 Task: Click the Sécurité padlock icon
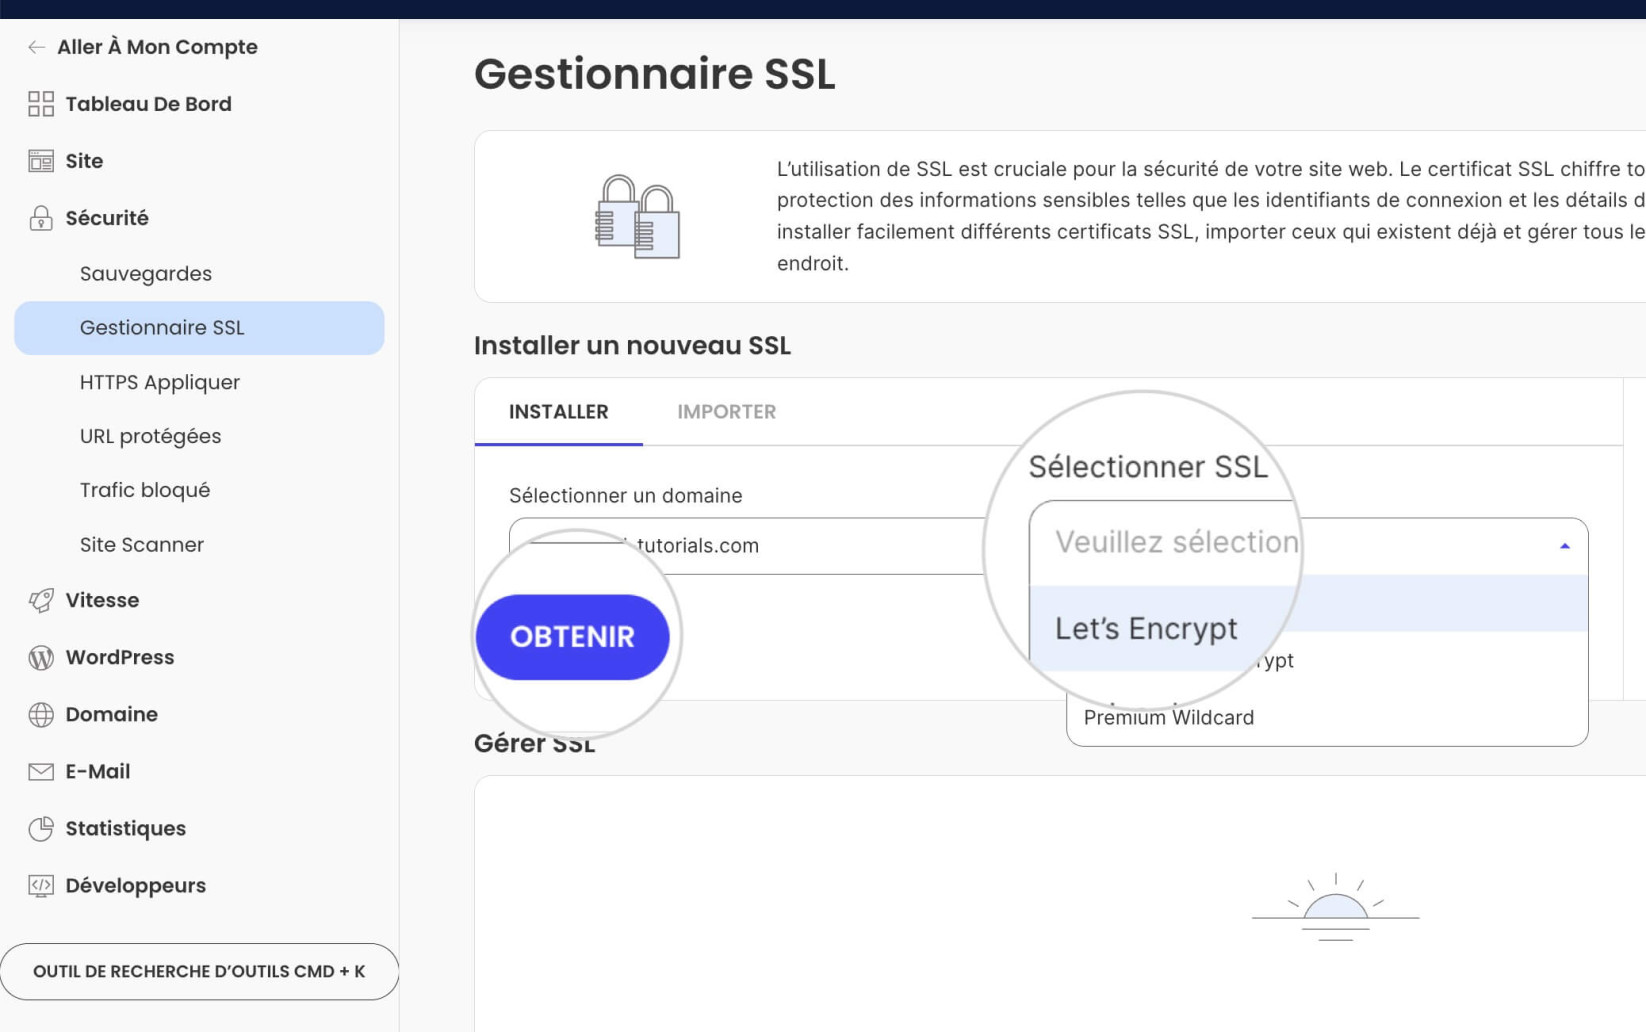41,218
